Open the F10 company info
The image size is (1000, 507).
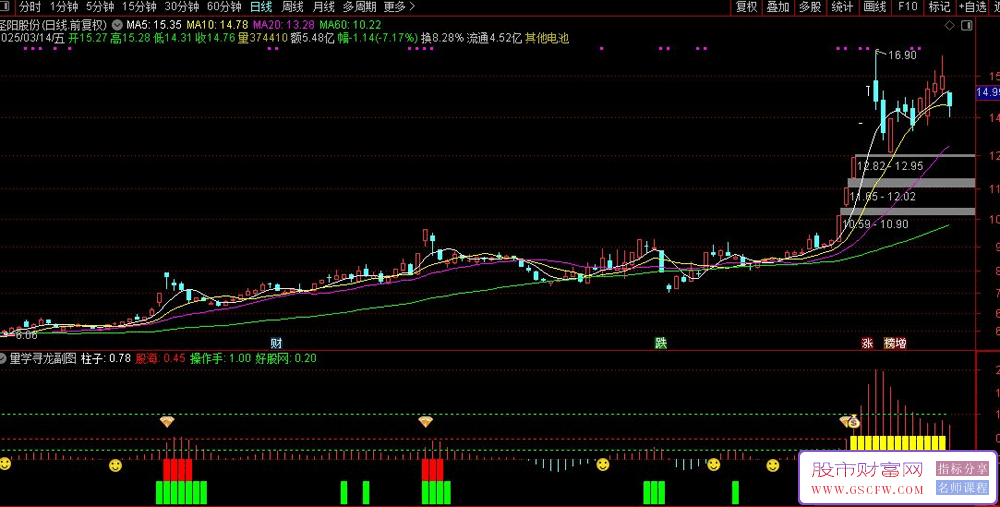908,7
